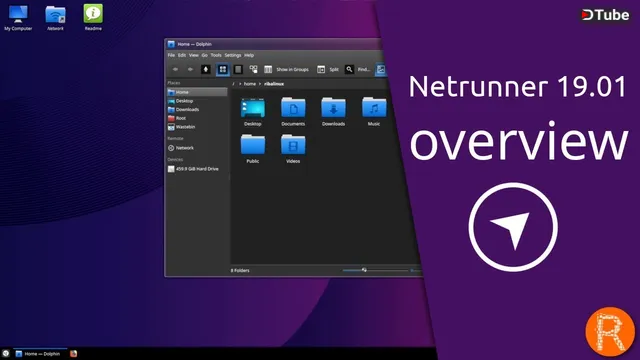
Task: Launch Firefox from the taskbar
Action: (x=73, y=353)
